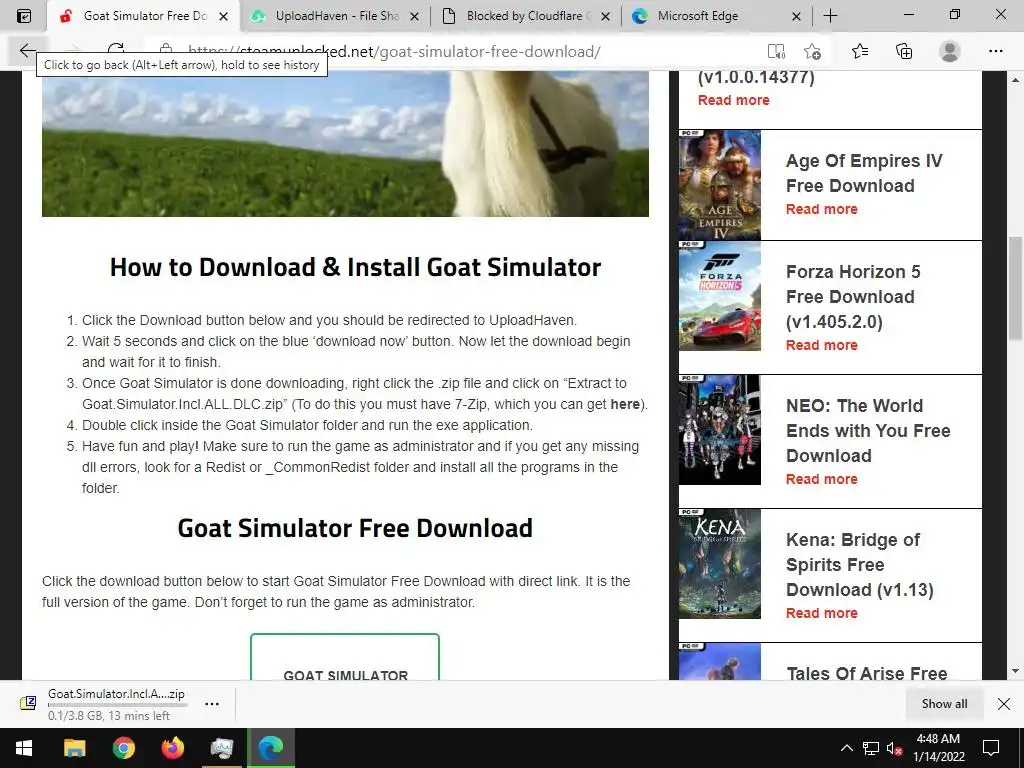This screenshot has height=768, width=1024.
Task: Open the tab actions menu icon
Action: tap(24, 16)
